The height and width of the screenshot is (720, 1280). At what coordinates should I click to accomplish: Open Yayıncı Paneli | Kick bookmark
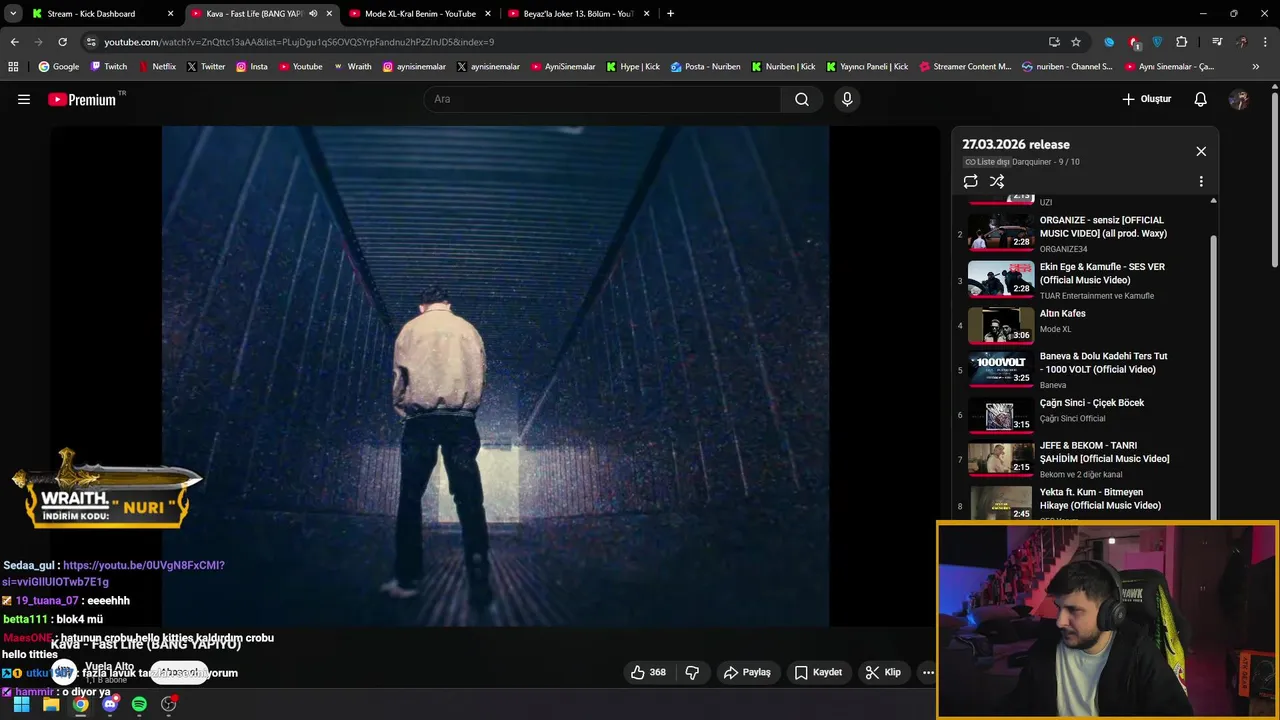click(x=867, y=67)
